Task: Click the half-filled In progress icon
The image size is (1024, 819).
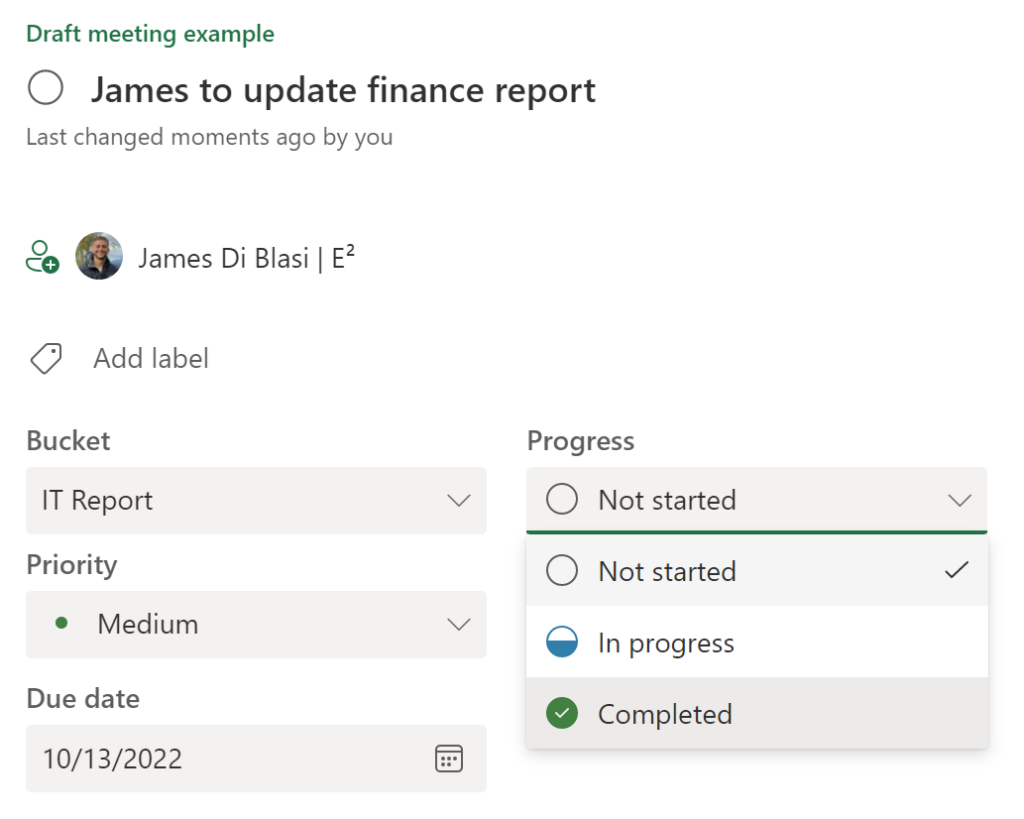Action: coord(562,643)
